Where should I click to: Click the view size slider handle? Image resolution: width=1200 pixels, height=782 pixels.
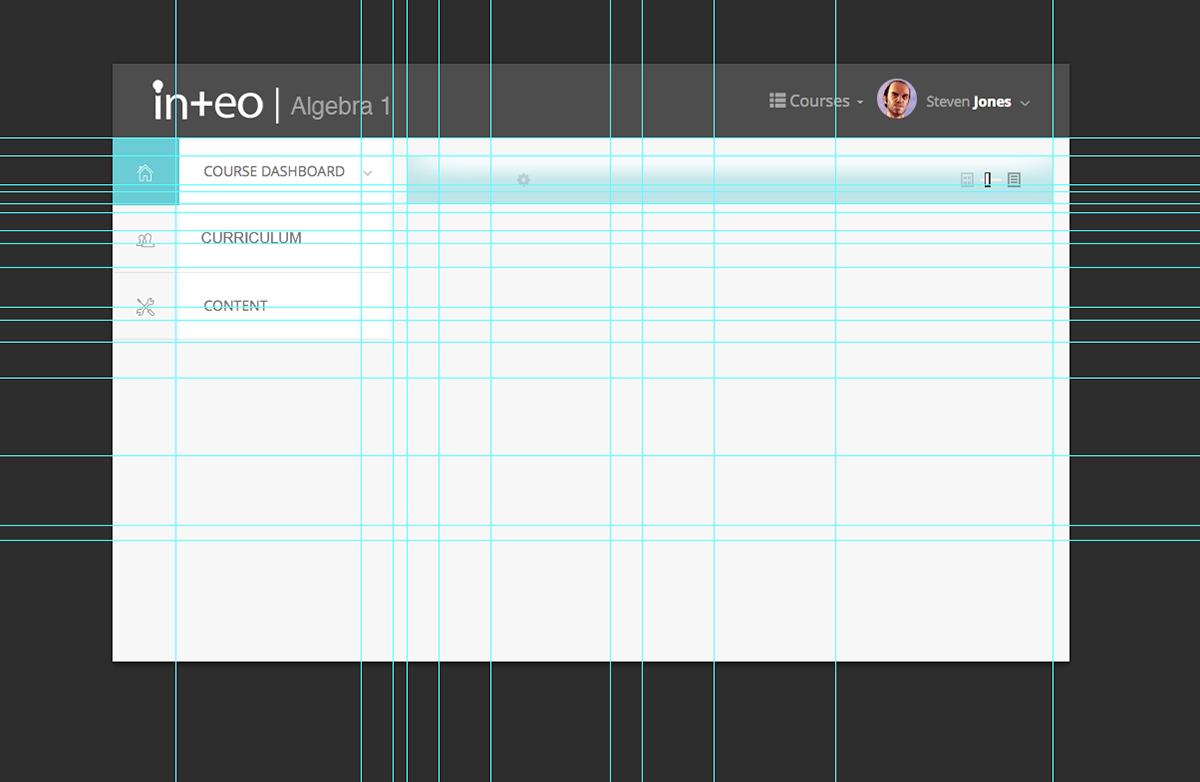click(987, 180)
